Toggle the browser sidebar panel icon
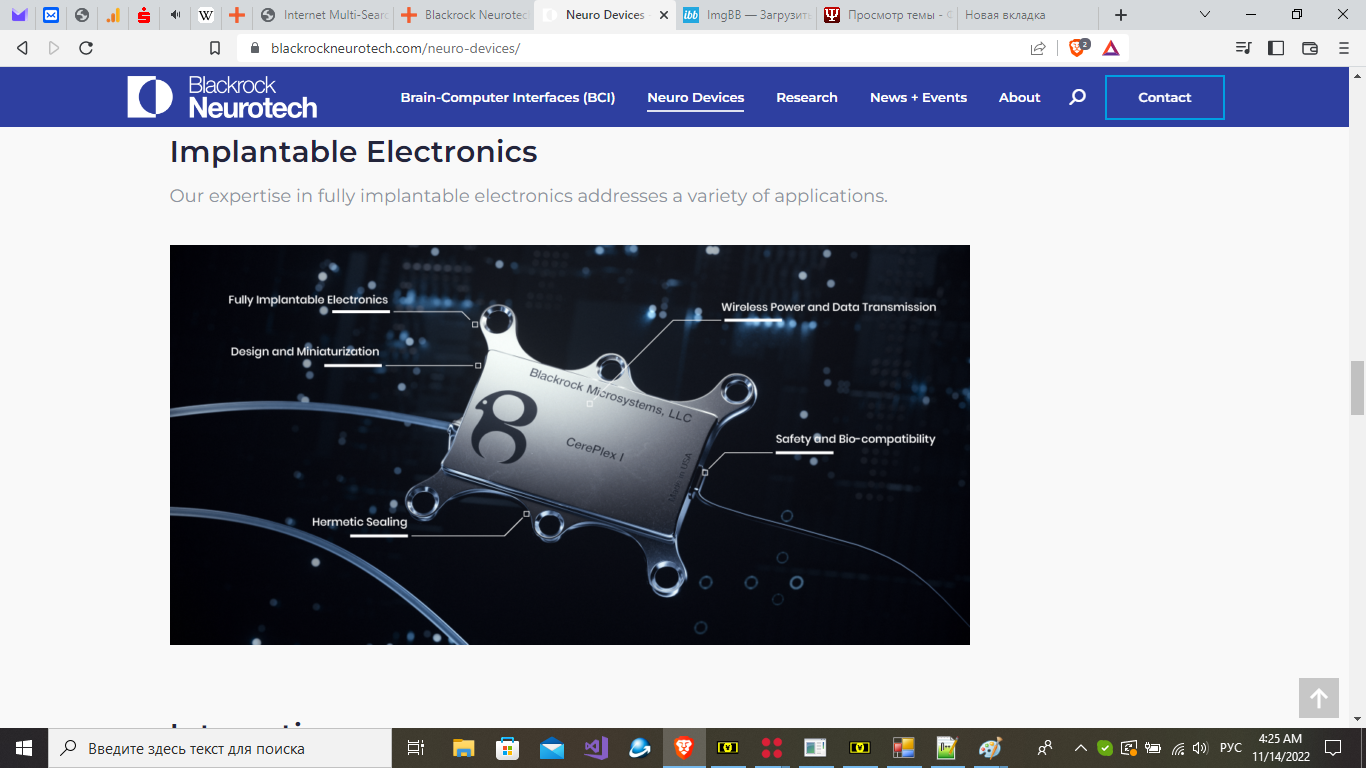Viewport: 1366px width, 768px height. point(1276,48)
